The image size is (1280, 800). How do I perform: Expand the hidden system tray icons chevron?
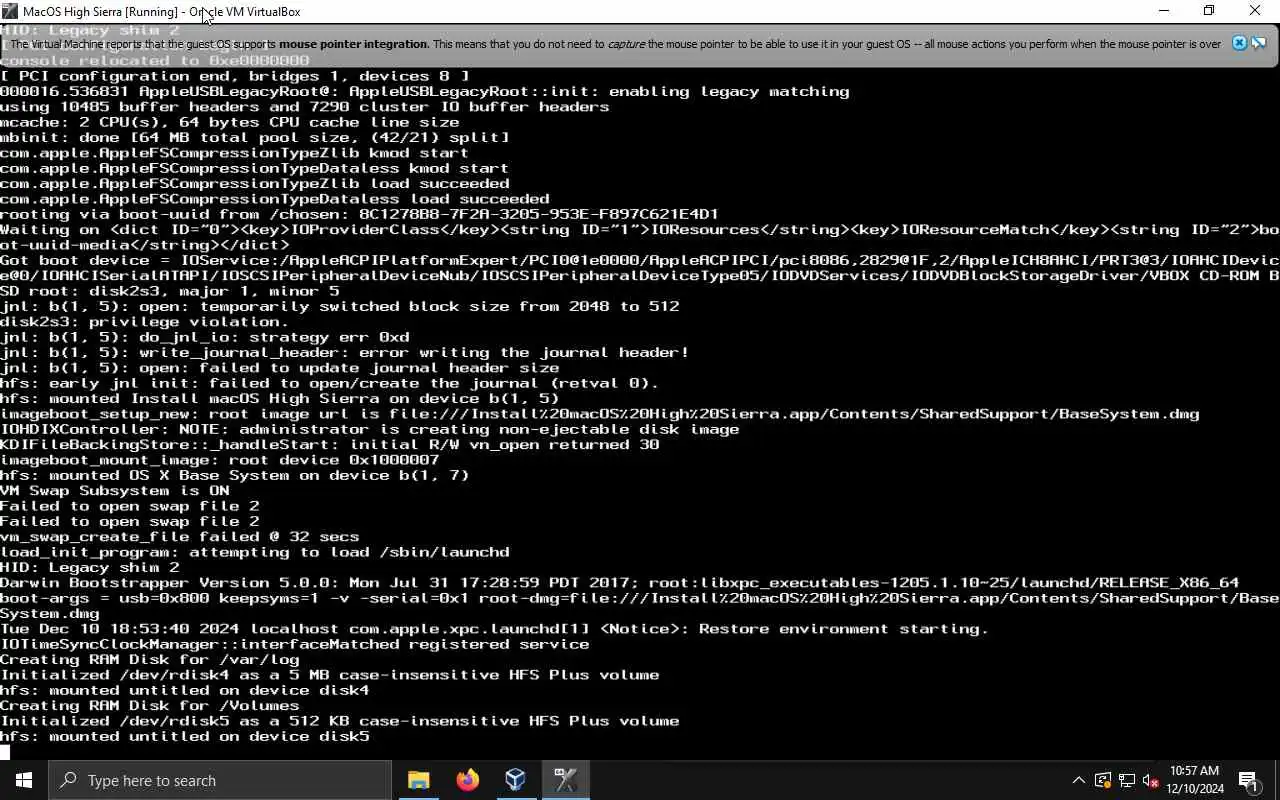tap(1078, 780)
